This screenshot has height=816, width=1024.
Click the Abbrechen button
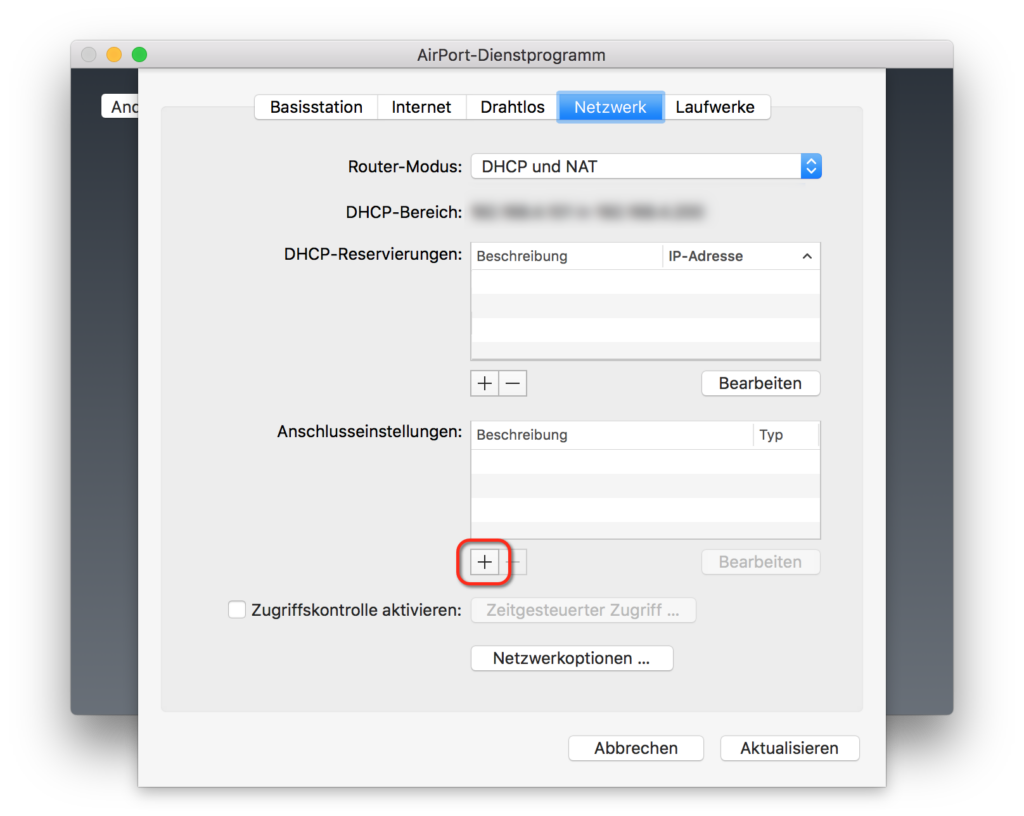636,748
